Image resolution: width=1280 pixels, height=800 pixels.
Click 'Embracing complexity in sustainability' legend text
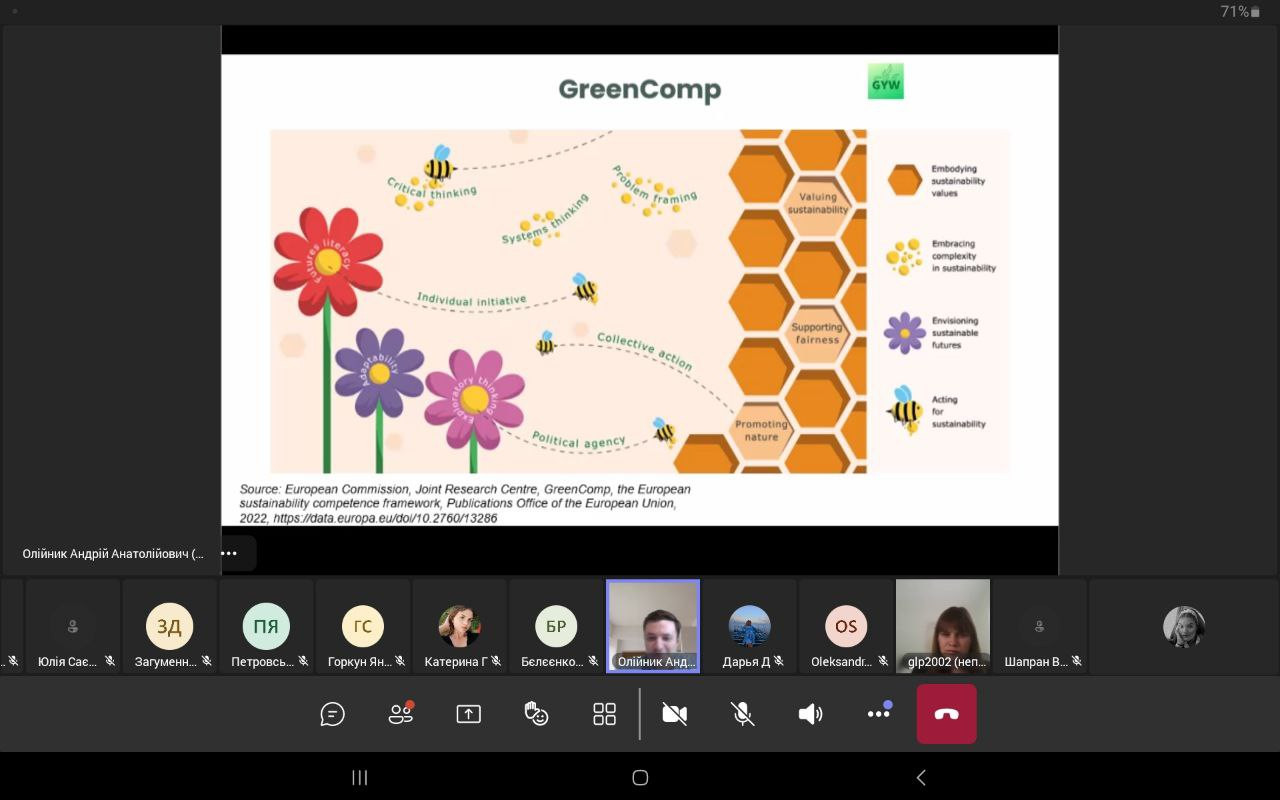pyautogui.click(x=963, y=256)
